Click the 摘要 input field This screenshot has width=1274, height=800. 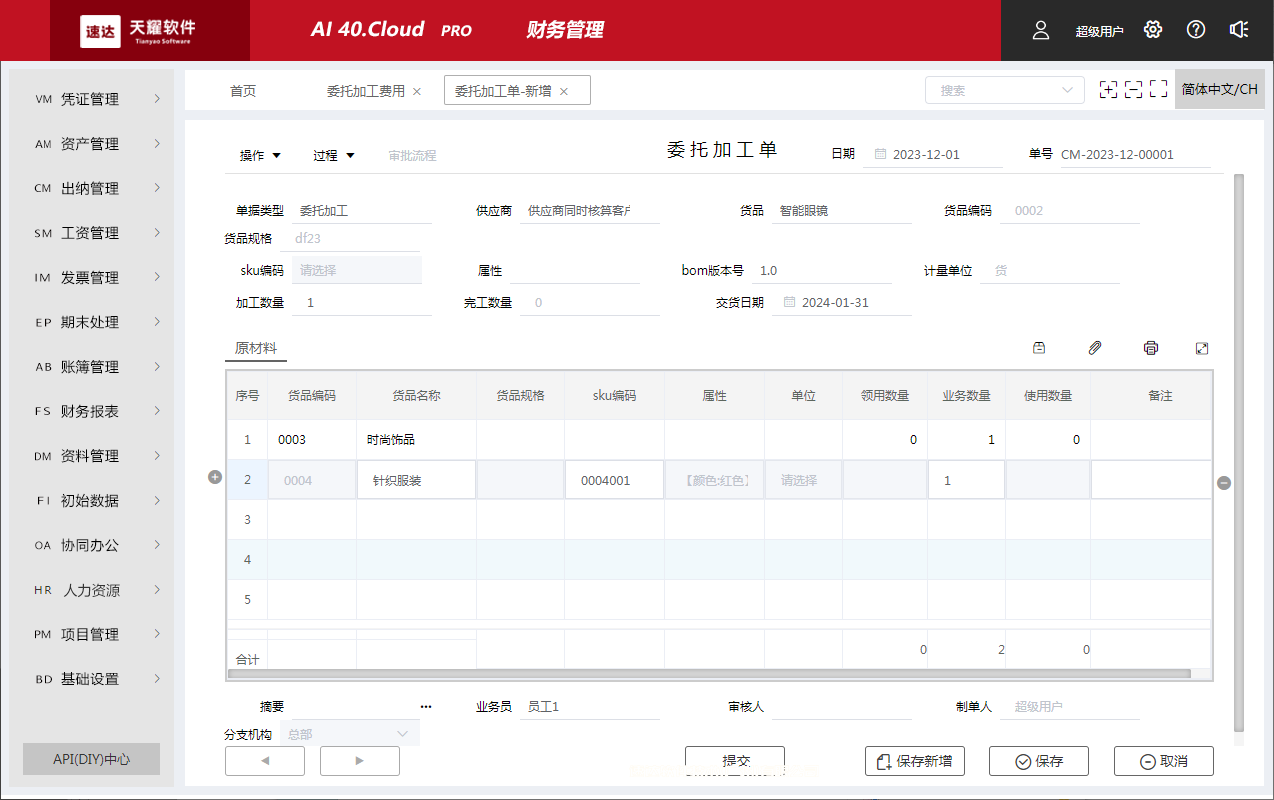click(x=360, y=706)
